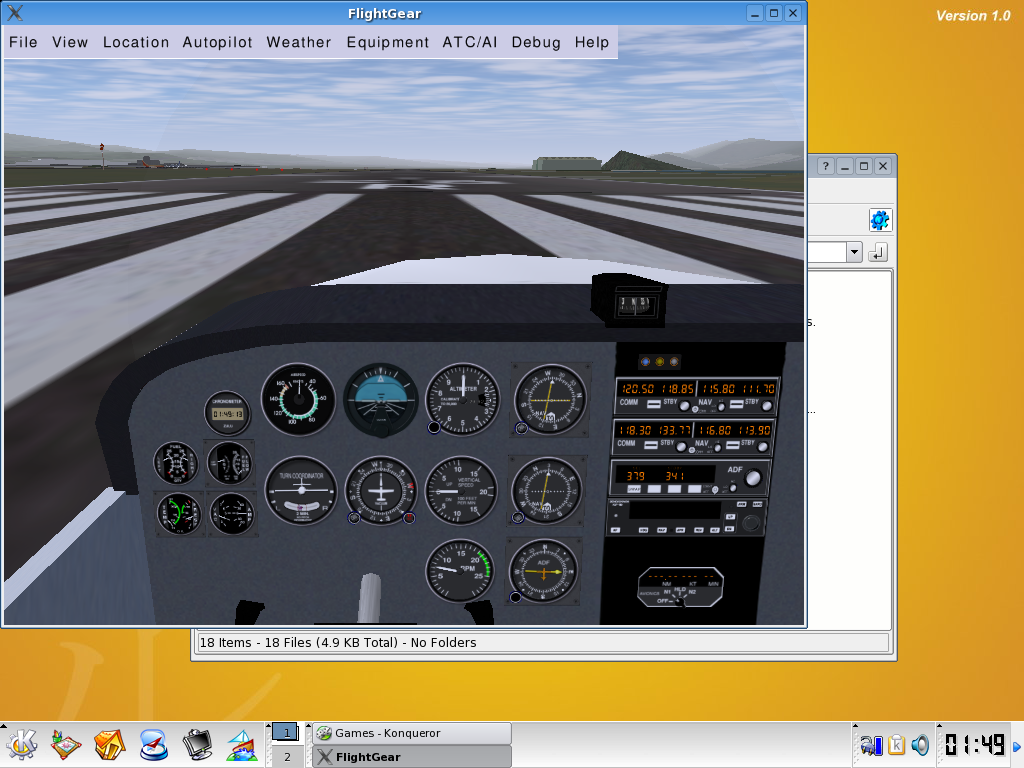Click the vacuum and ammeter gauge
The width and height of the screenshot is (1024, 768).
pos(232,514)
